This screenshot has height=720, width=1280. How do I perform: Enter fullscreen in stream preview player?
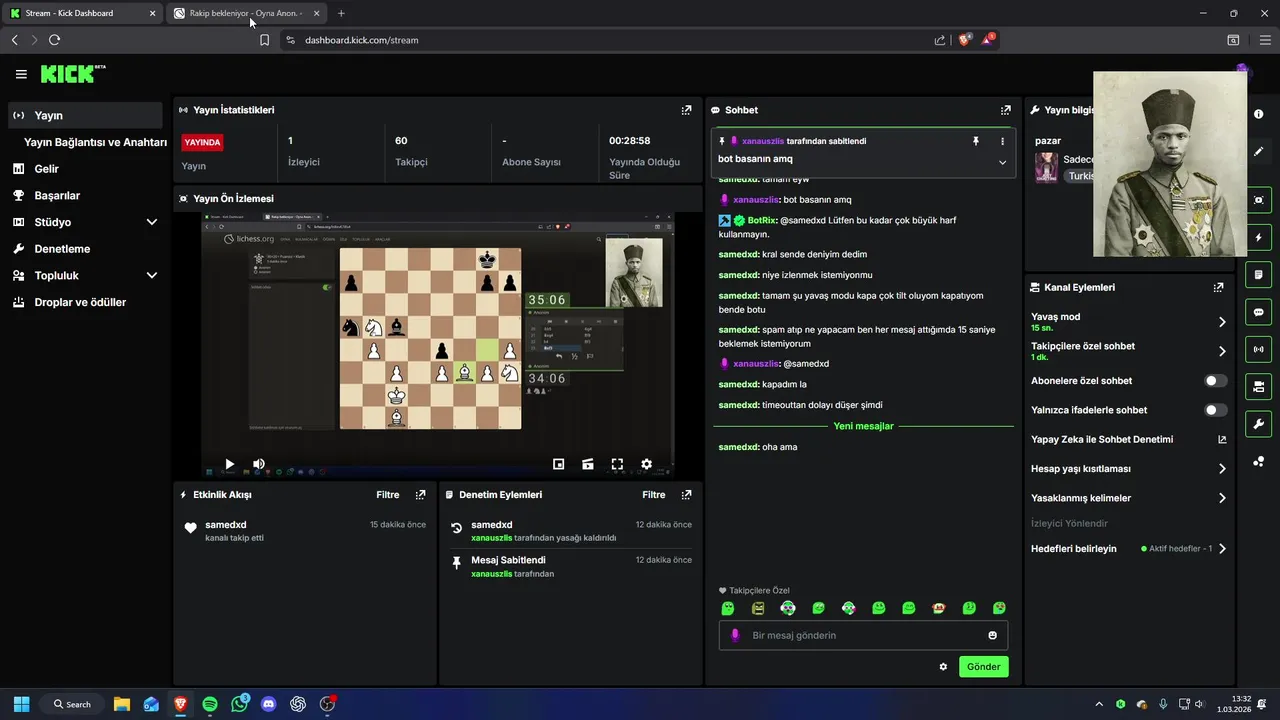(617, 464)
